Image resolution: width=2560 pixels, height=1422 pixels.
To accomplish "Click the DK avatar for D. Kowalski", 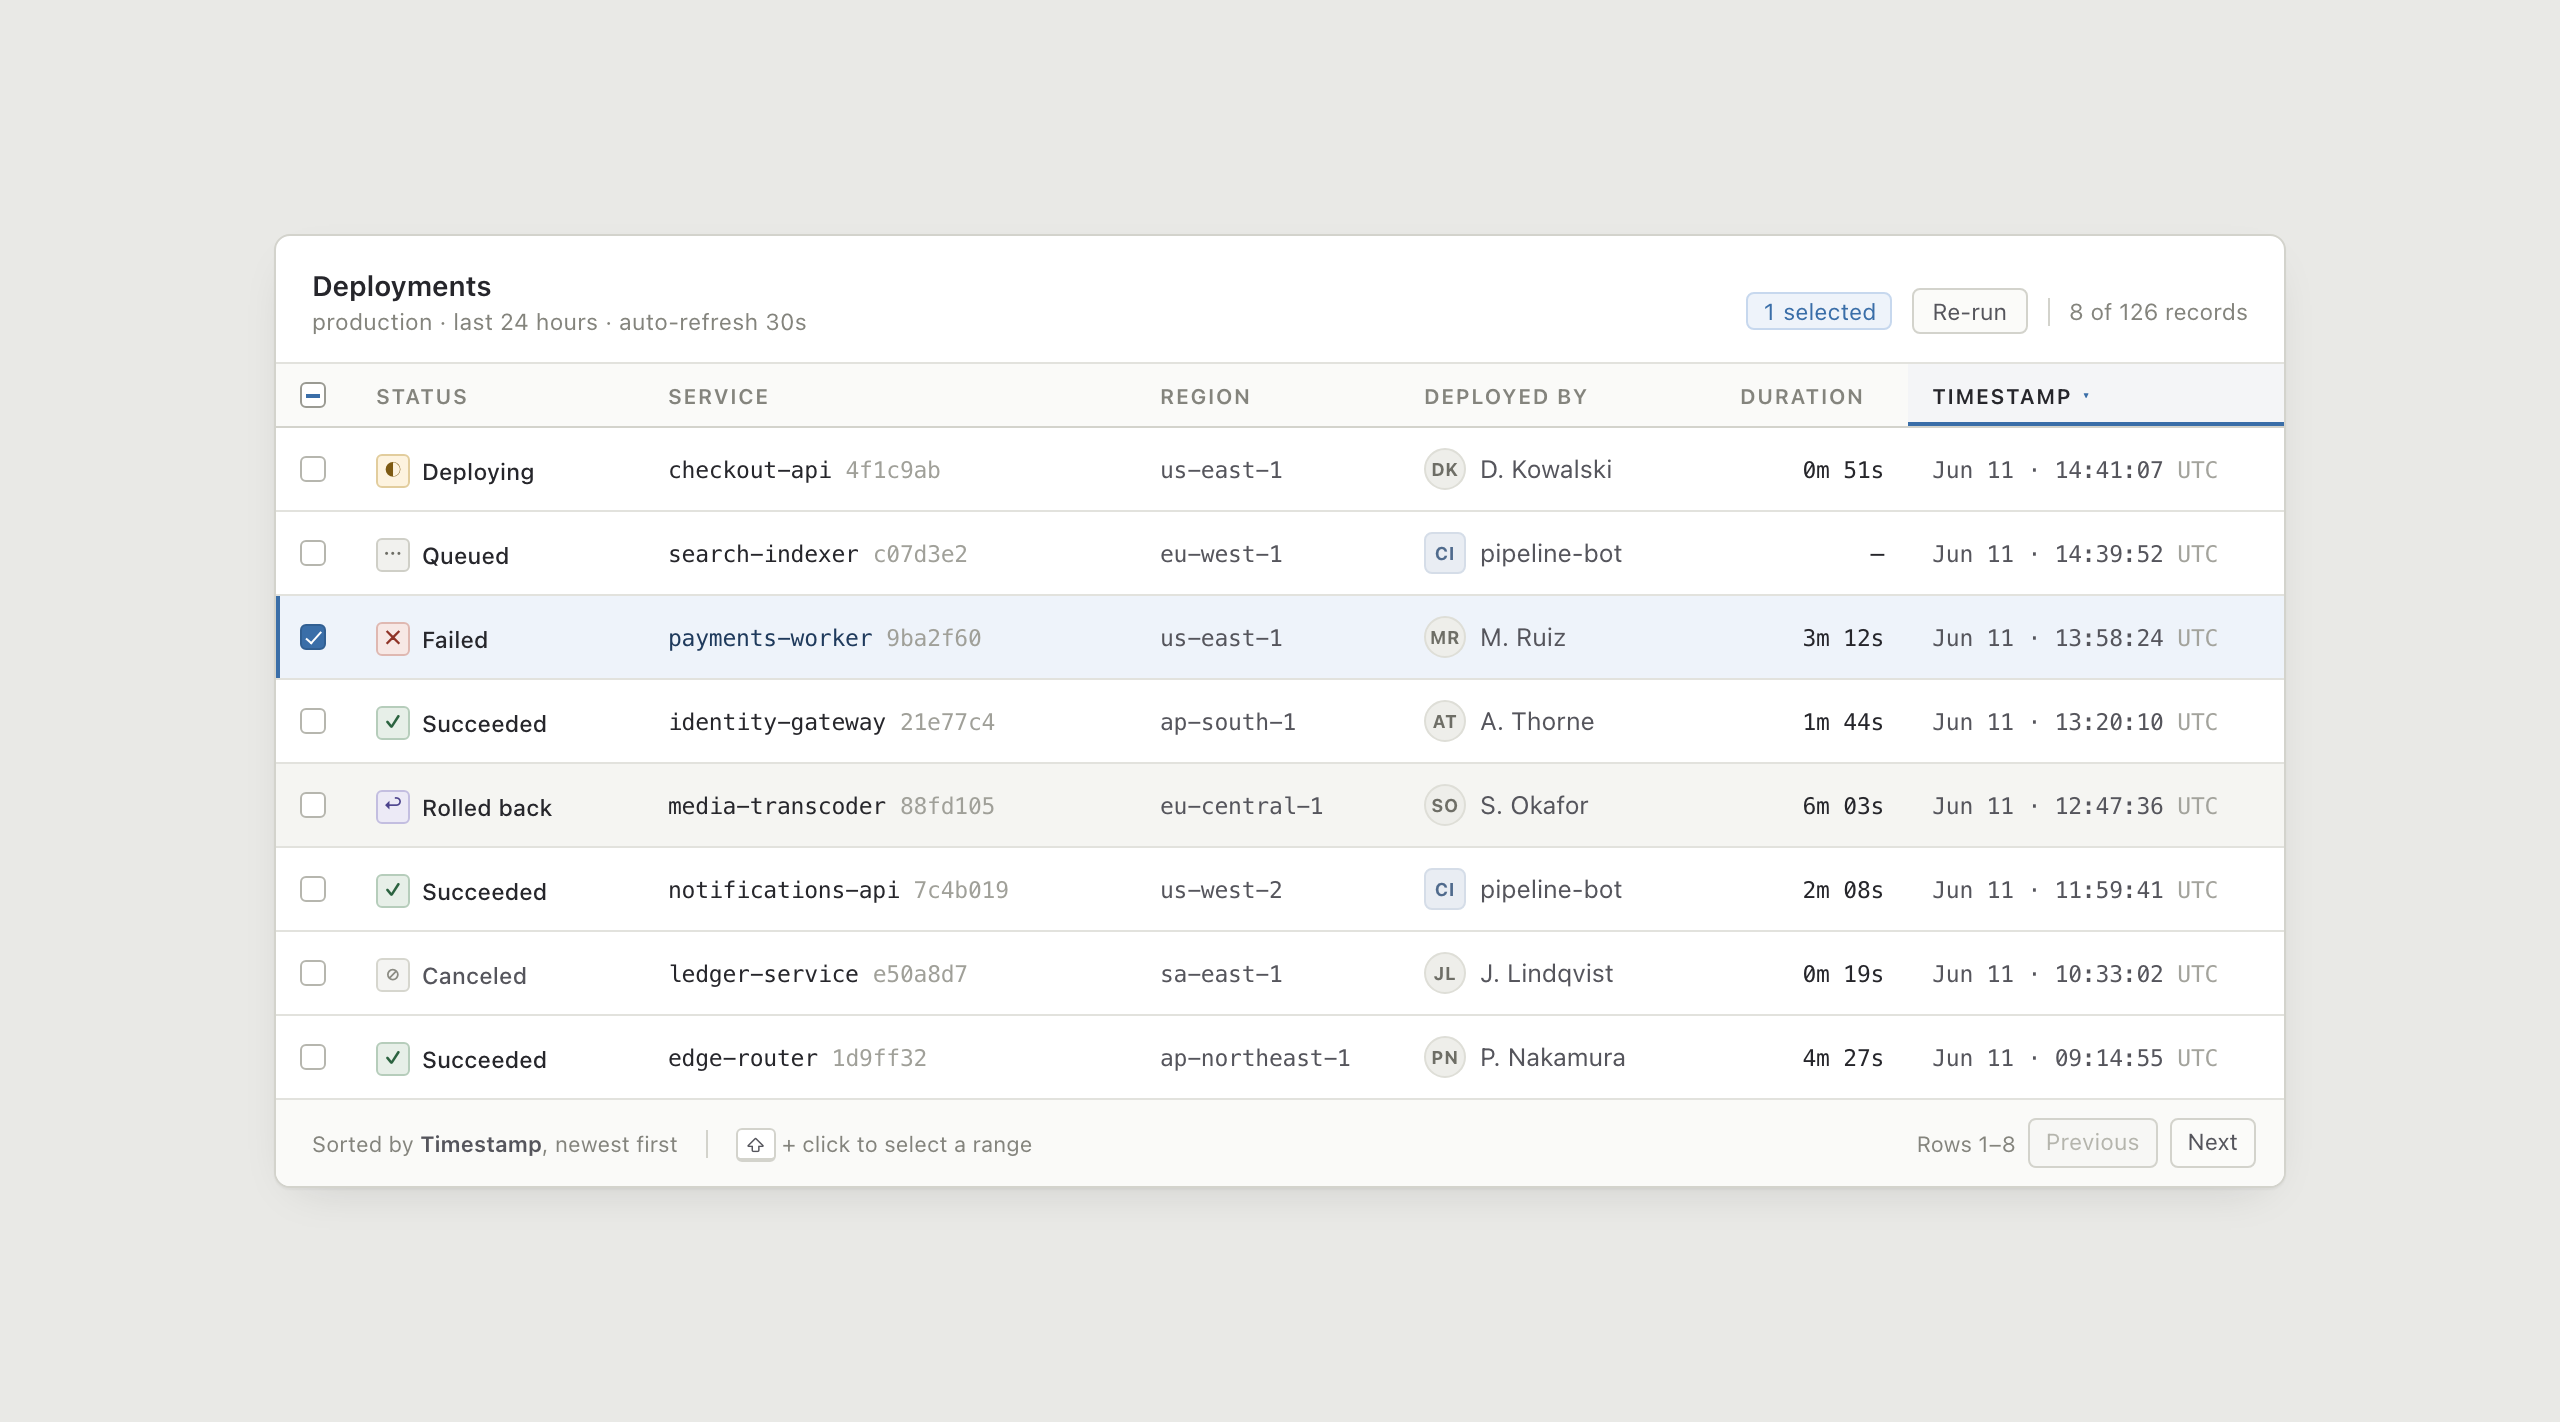I will pyautogui.click(x=1444, y=470).
